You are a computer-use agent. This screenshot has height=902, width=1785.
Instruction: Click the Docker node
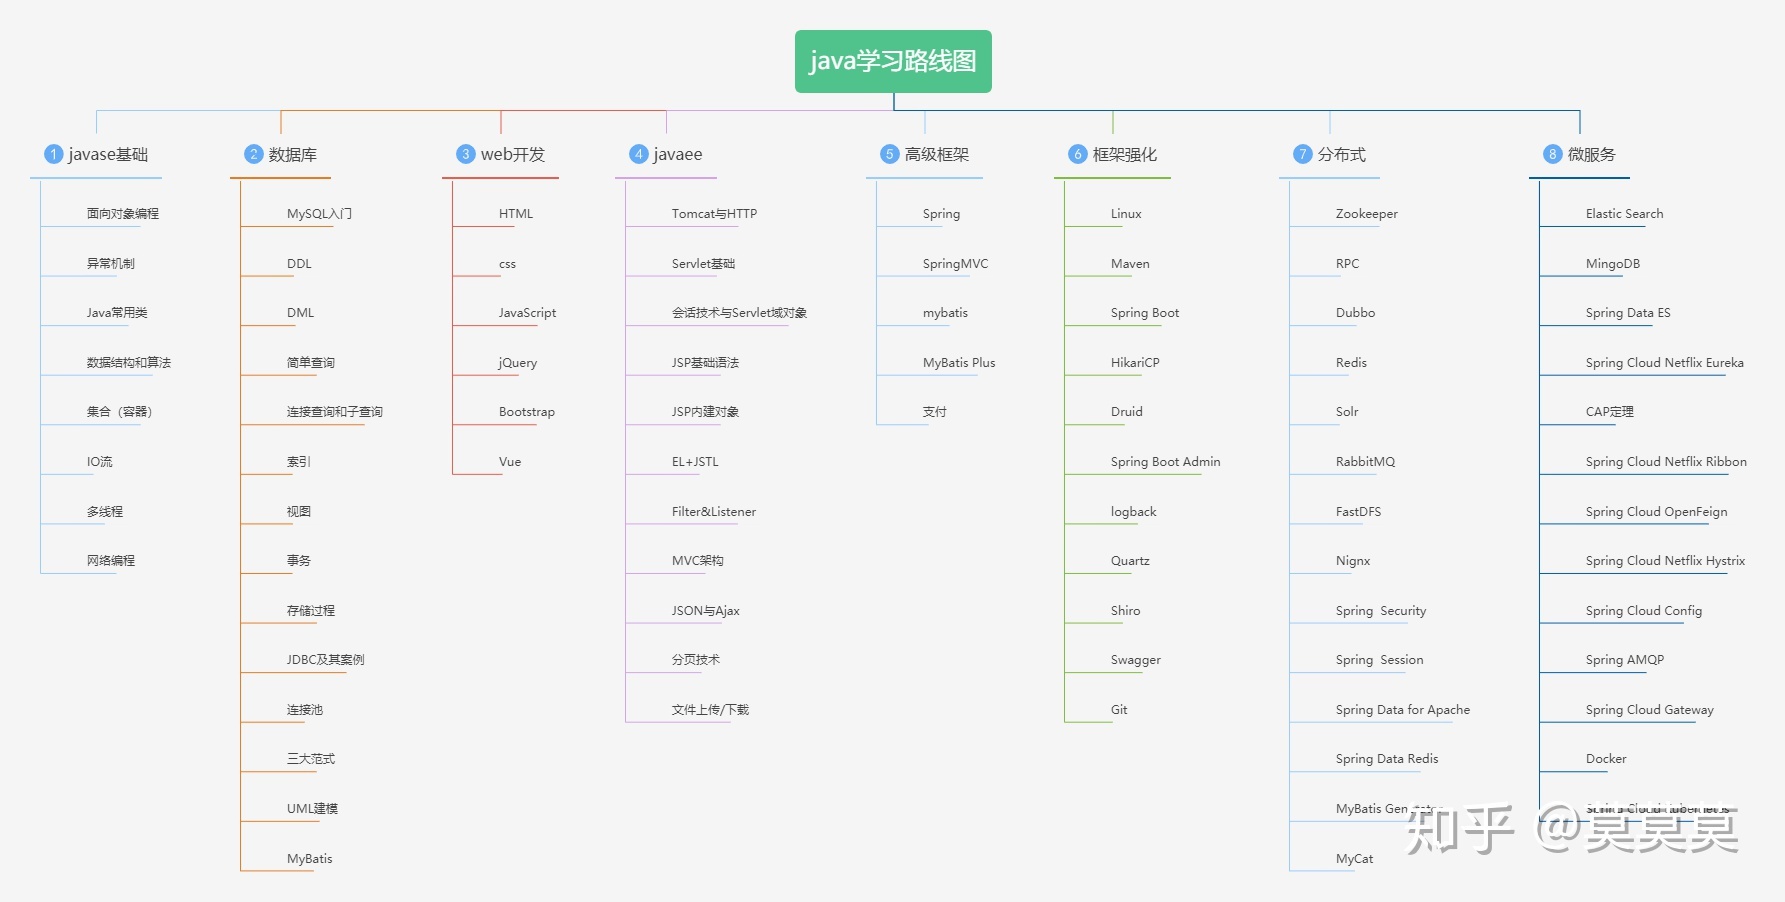click(1606, 759)
